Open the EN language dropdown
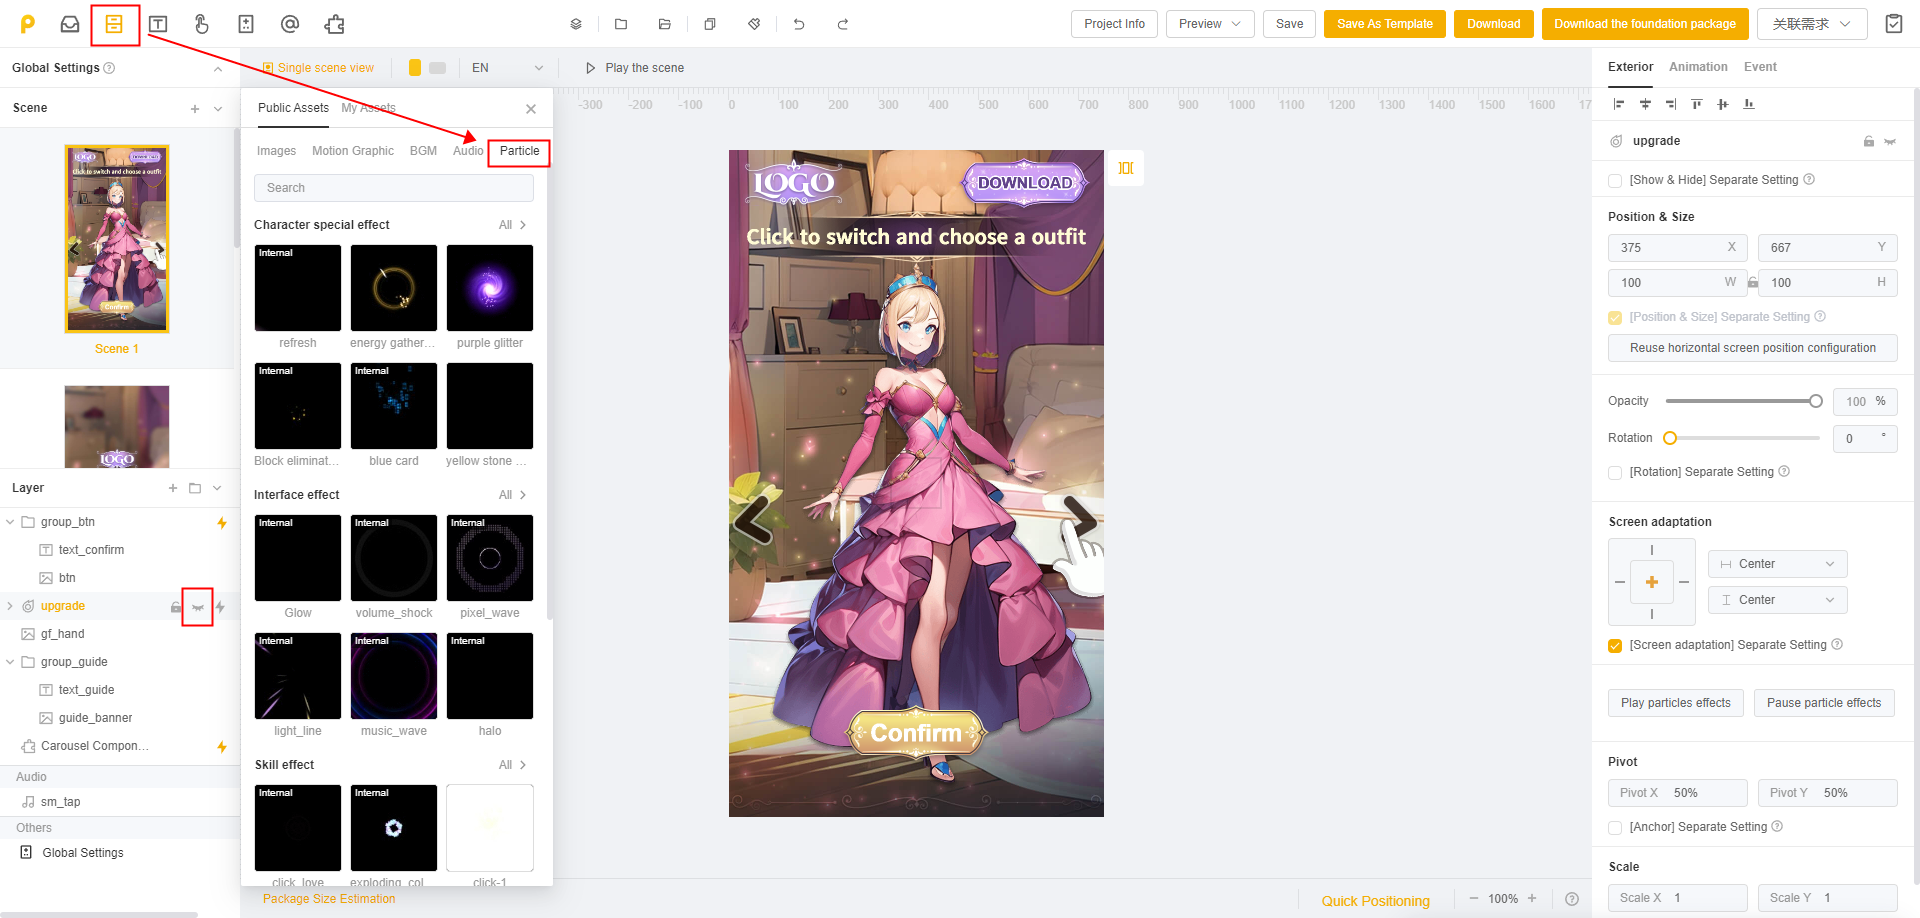 (x=507, y=68)
